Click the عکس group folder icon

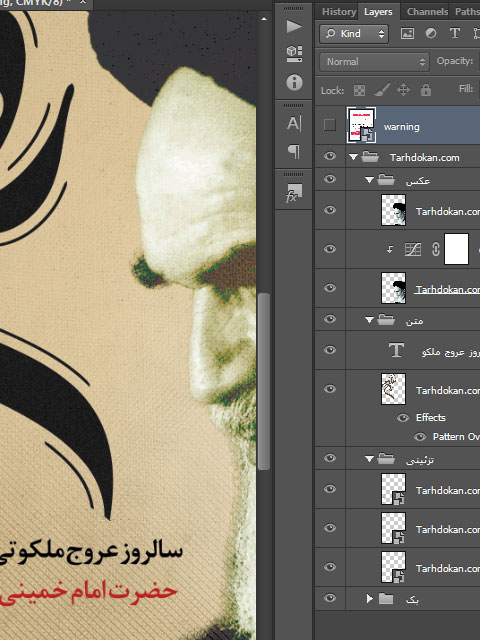pyautogui.click(x=386, y=180)
